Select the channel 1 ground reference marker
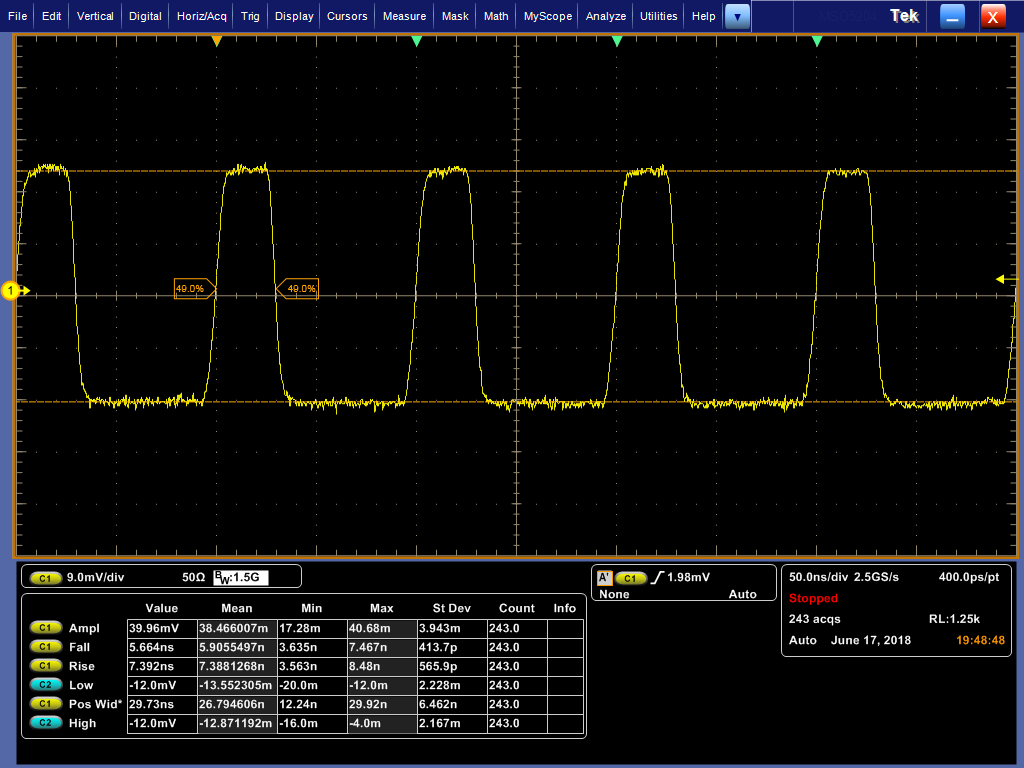Screen dimensions: 1024x768 coord(12,291)
